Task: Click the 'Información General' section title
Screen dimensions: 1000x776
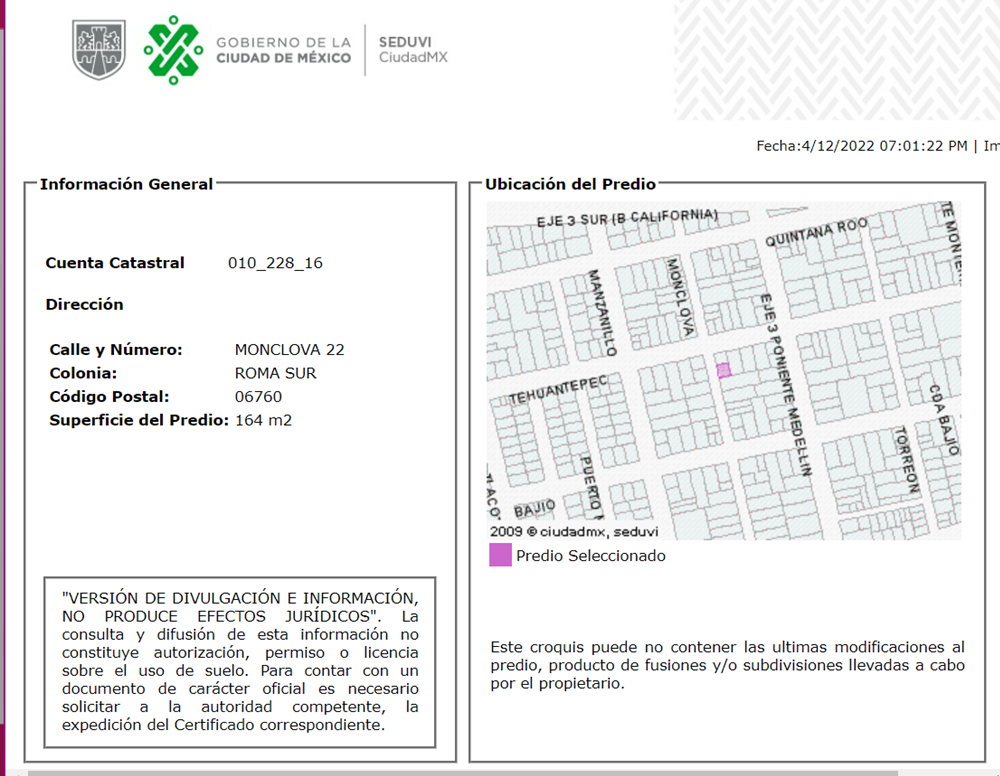Action: (126, 184)
